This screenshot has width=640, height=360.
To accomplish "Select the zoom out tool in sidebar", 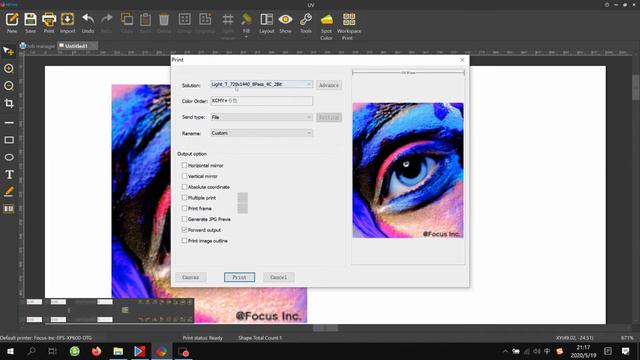I will click(9, 86).
